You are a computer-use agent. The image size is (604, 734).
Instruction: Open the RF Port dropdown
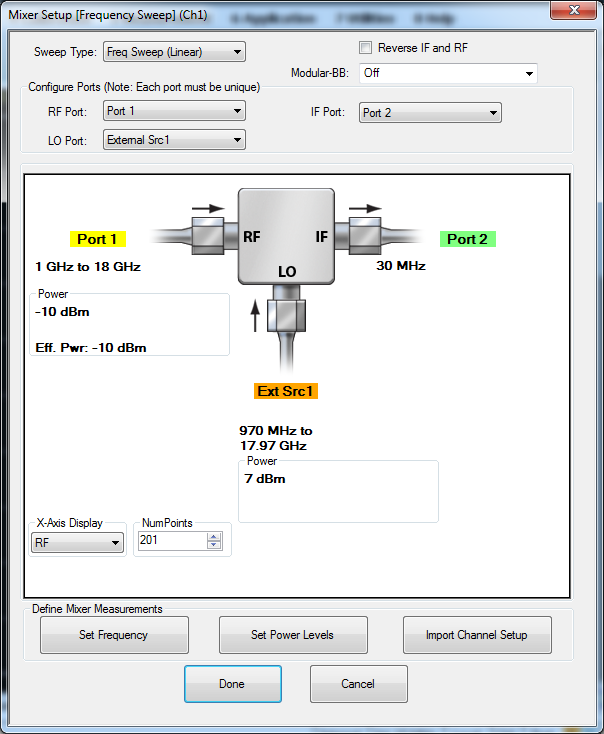coord(174,111)
